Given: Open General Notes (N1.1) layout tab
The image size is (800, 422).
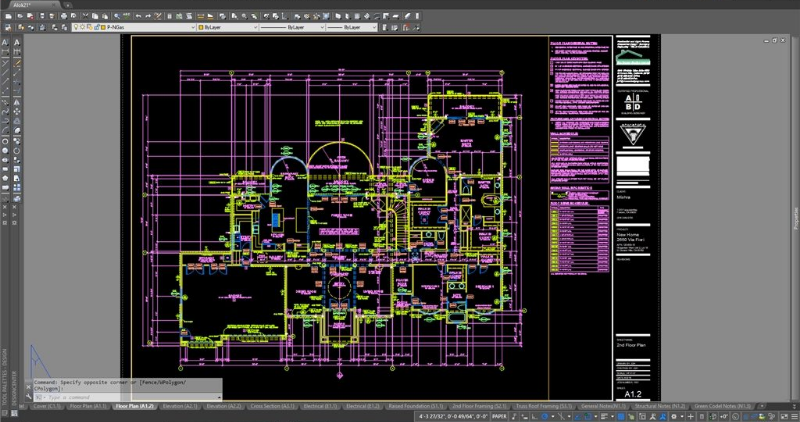Looking at the screenshot, I should point(603,406).
